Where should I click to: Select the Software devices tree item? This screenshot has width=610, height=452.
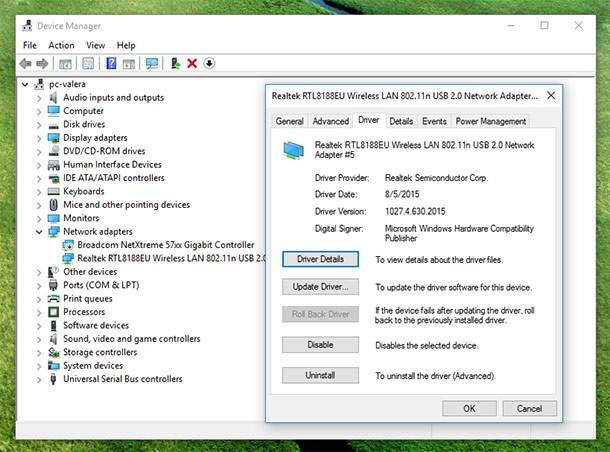[96, 325]
